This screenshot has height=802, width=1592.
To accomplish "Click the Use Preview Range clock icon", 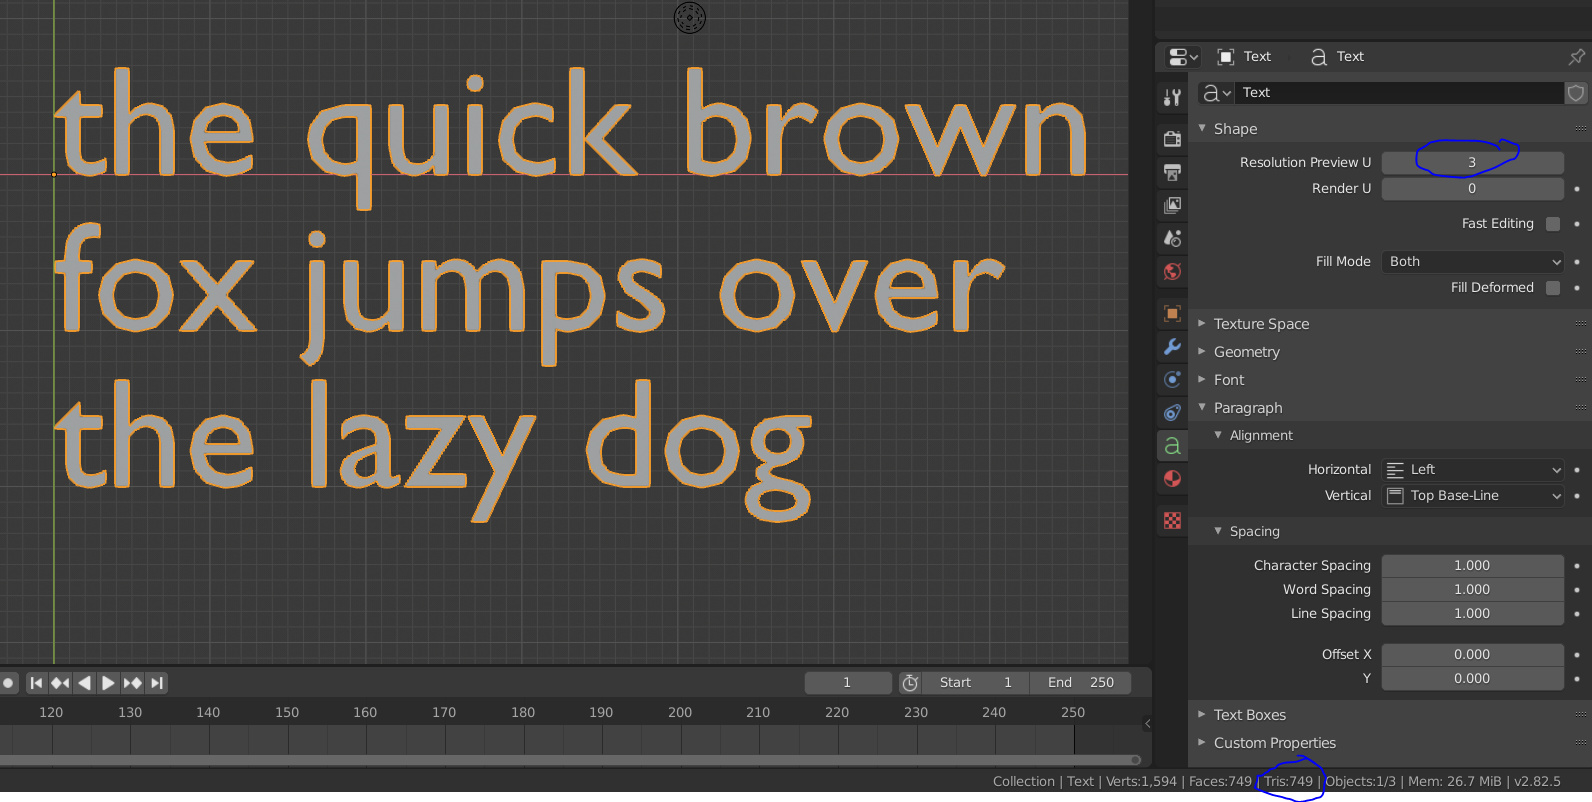I will pos(910,683).
